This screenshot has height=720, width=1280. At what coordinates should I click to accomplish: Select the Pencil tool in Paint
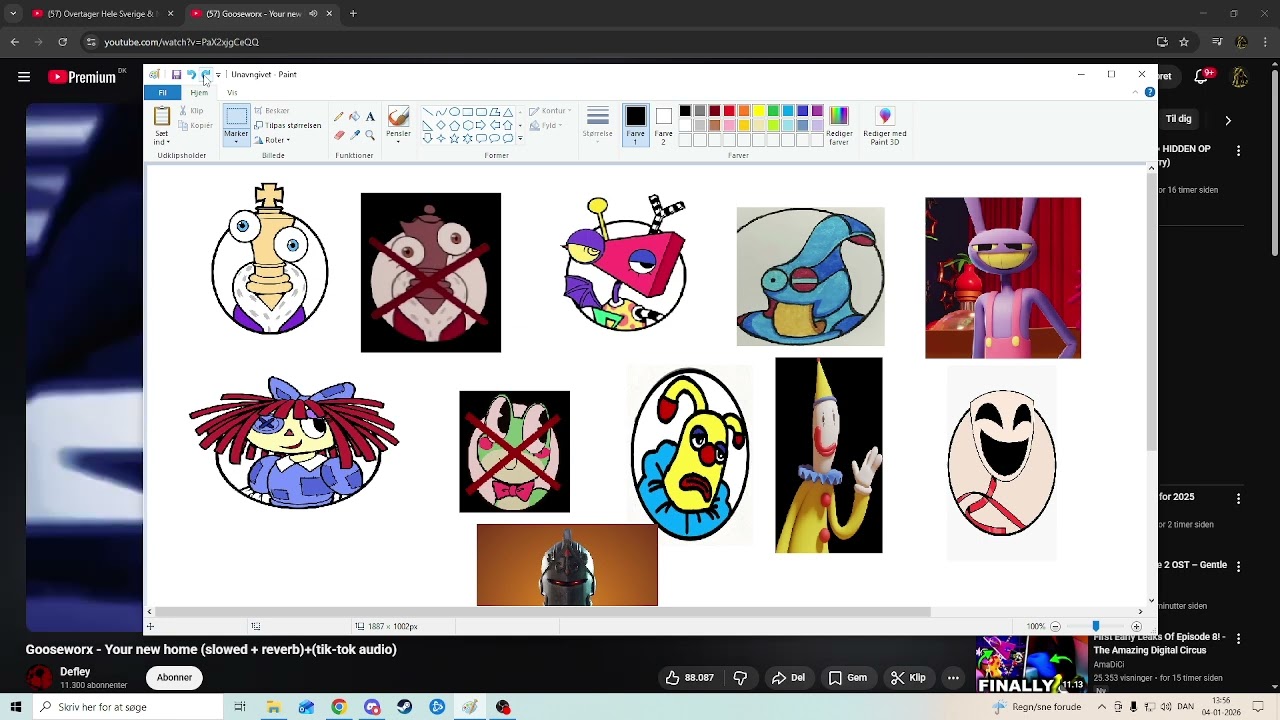pyautogui.click(x=339, y=117)
